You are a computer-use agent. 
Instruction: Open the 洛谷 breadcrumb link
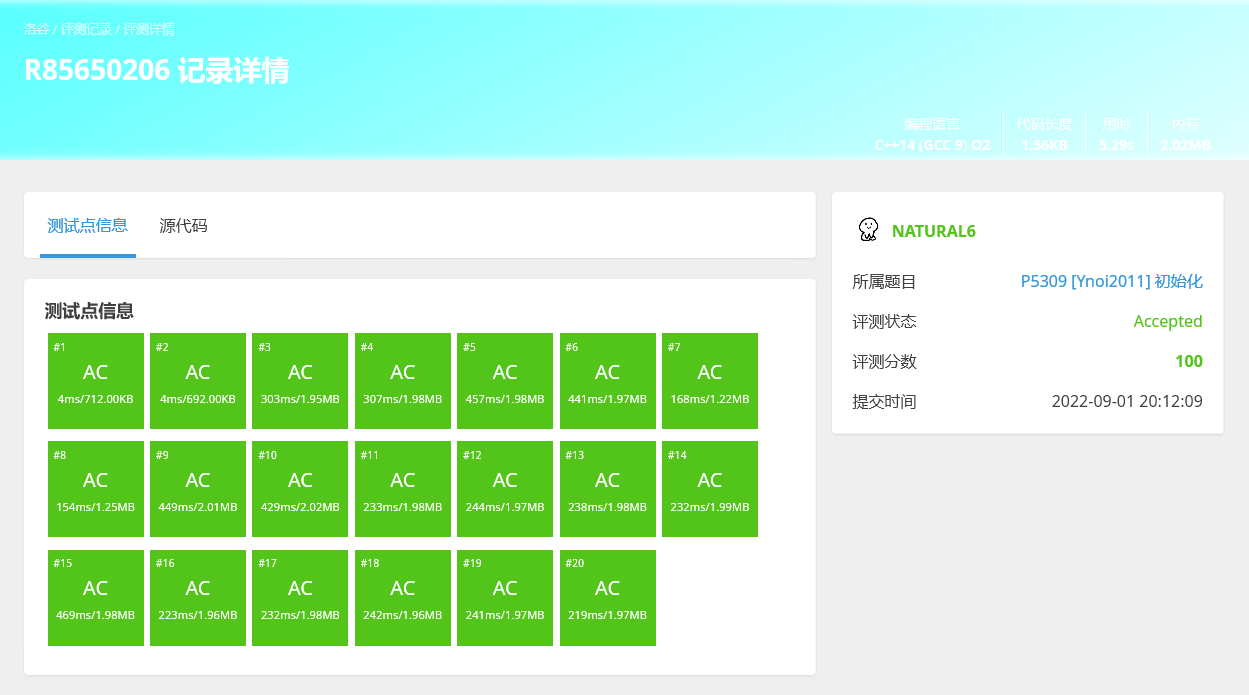pos(37,29)
